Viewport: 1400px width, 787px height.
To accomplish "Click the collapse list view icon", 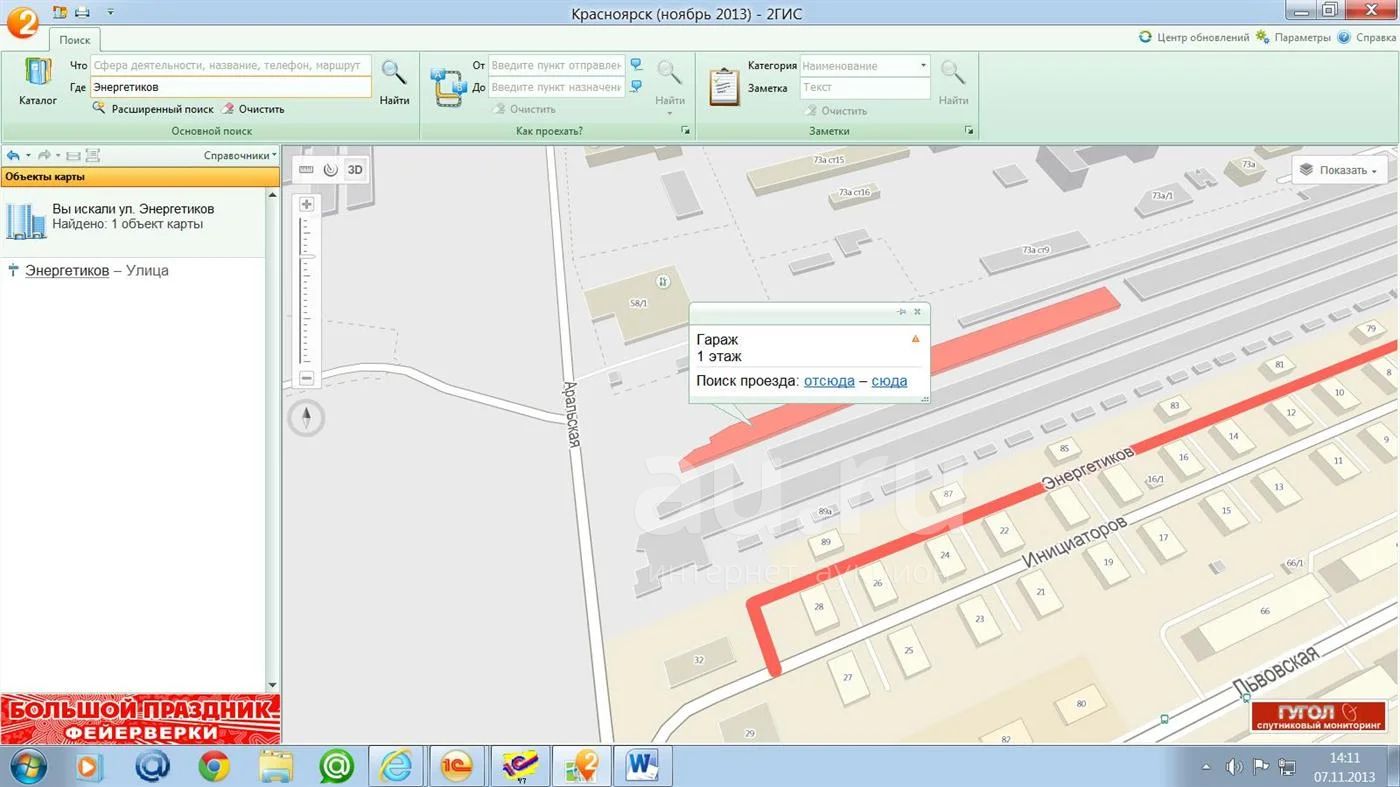I will pyautogui.click(x=73, y=155).
